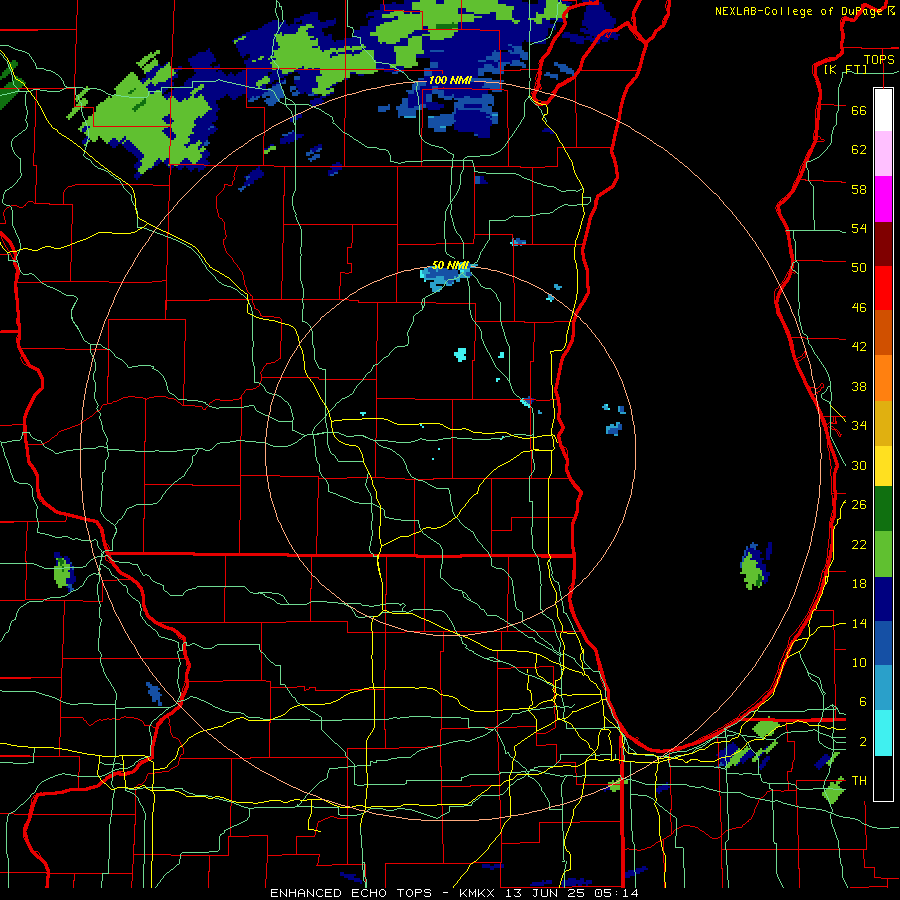Click the white swatch in the tops legend

(883, 110)
